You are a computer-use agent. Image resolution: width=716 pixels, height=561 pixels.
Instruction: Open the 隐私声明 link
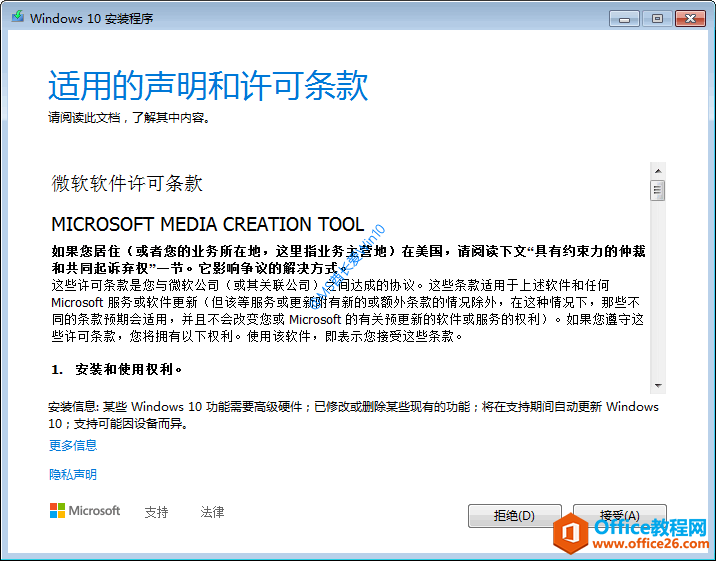tap(73, 474)
